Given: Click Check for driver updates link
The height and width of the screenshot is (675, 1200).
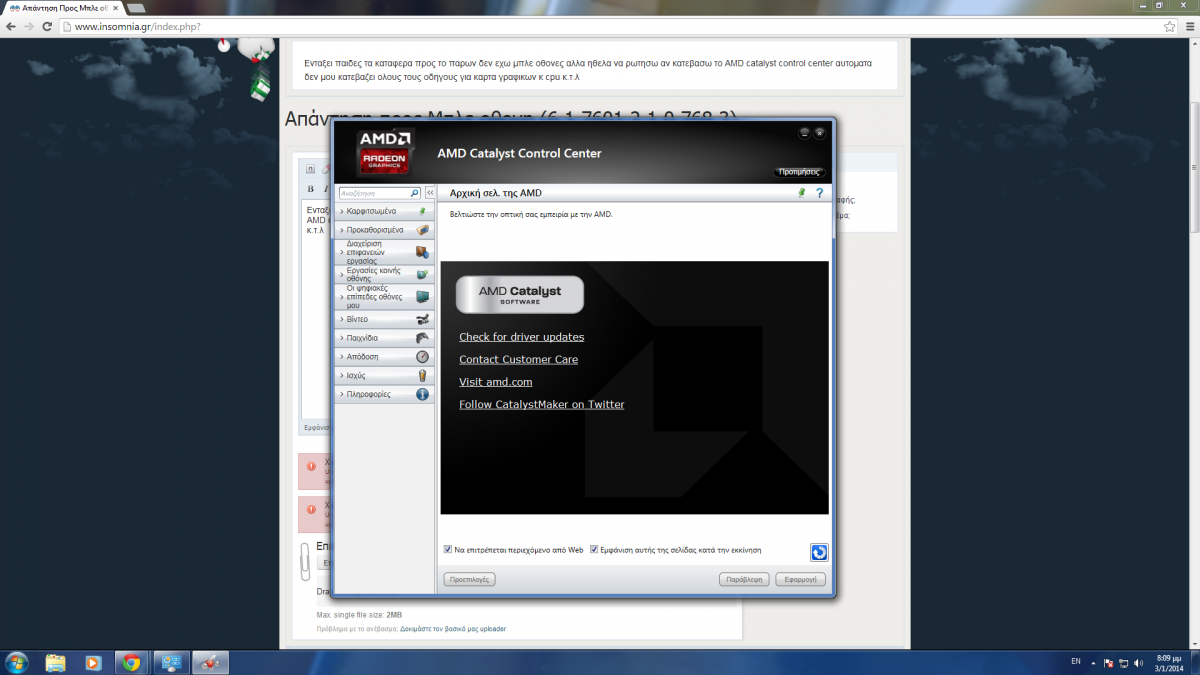Looking at the screenshot, I should pyautogui.click(x=521, y=337).
